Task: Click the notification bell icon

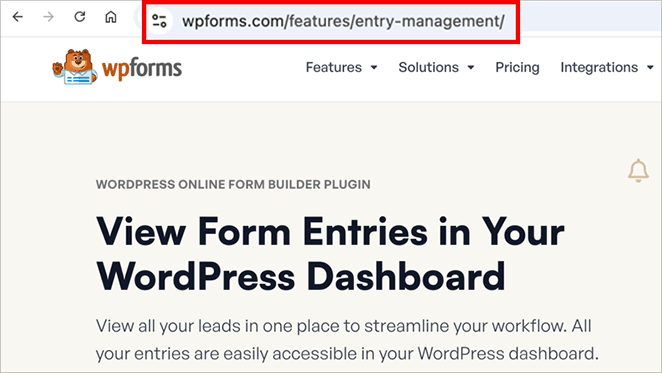Action: [x=638, y=171]
